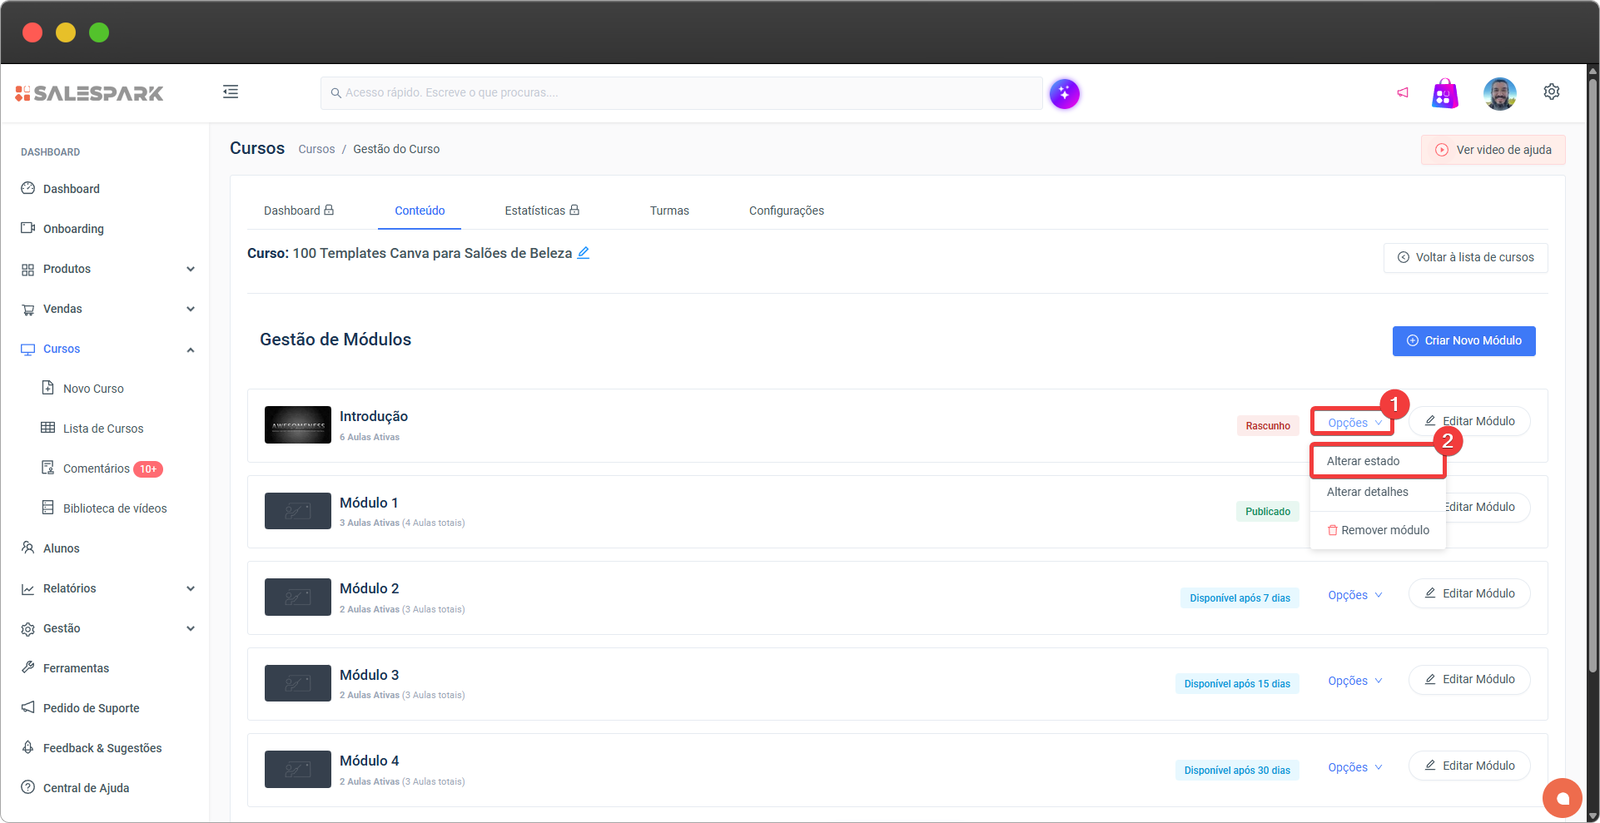Image resolution: width=1600 pixels, height=823 pixels.
Task: Click the purple AI sparkle button
Action: pyautogui.click(x=1064, y=94)
